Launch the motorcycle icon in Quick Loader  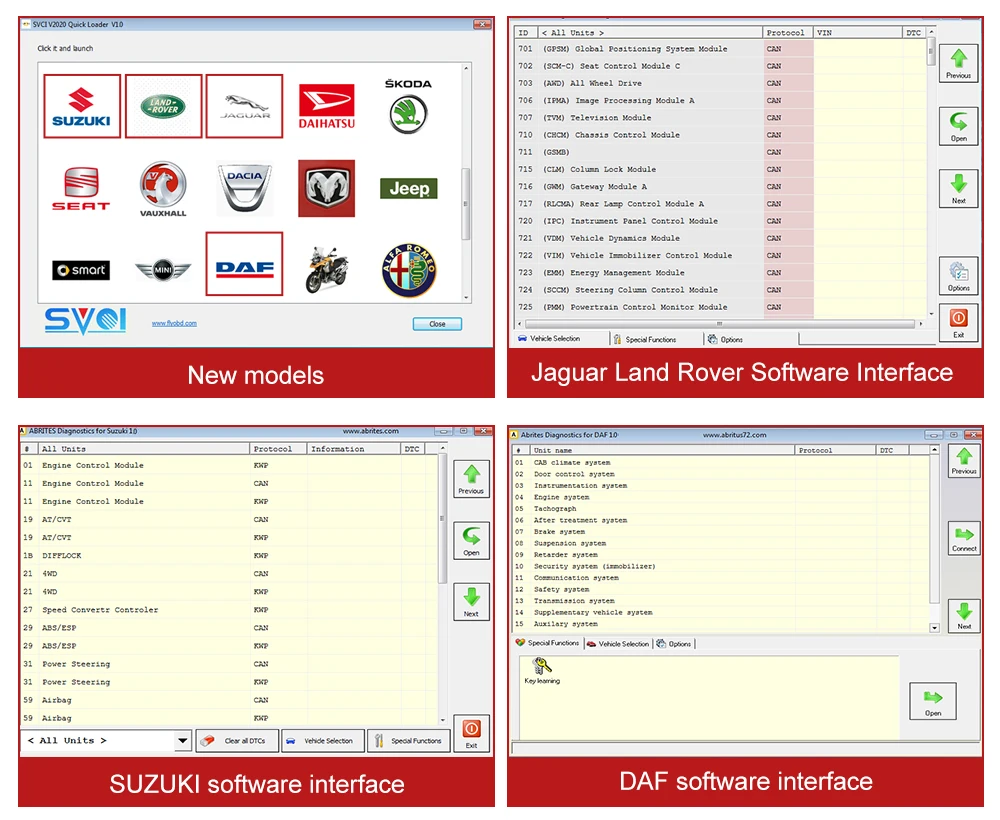327,270
